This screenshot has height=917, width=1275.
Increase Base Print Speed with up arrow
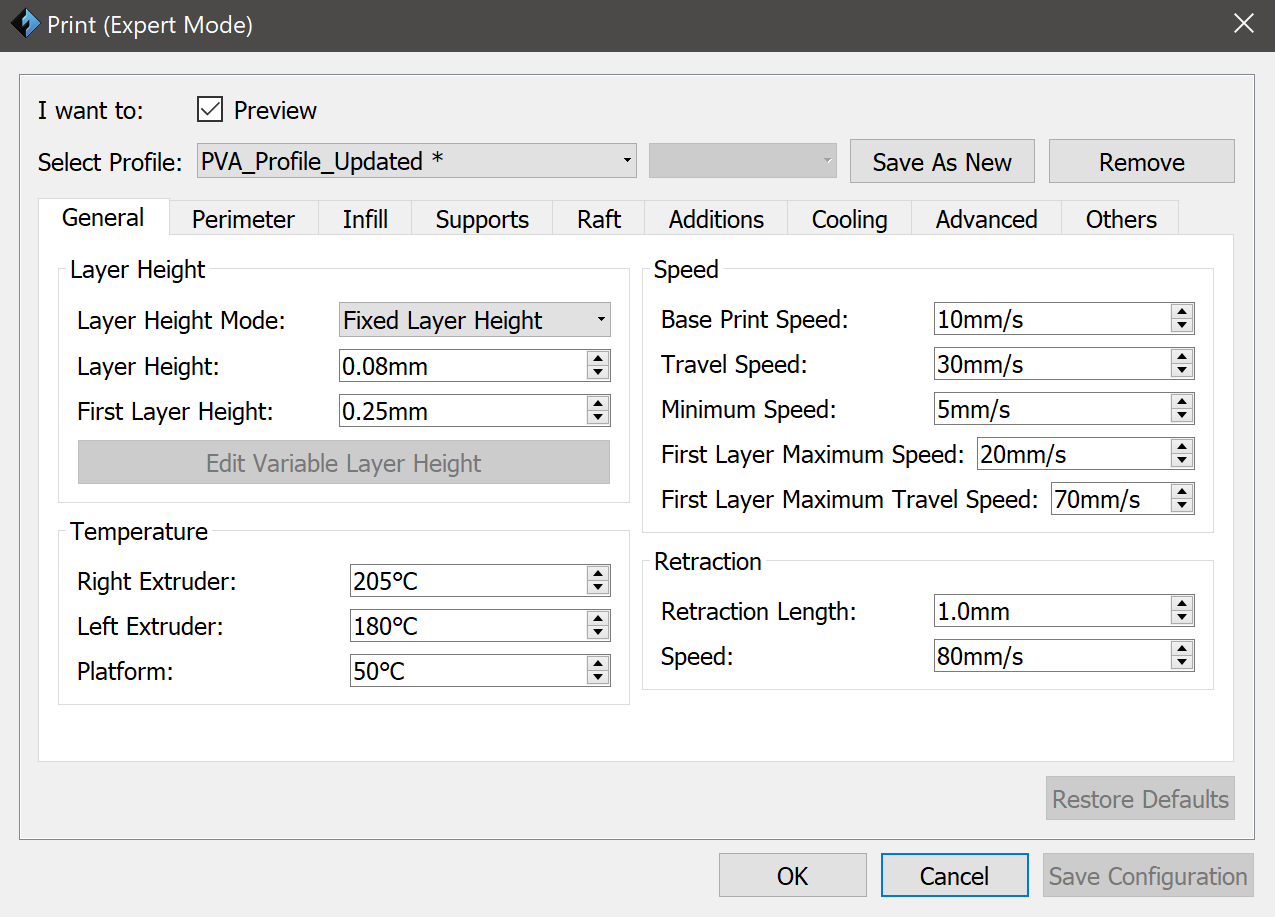(x=1182, y=312)
